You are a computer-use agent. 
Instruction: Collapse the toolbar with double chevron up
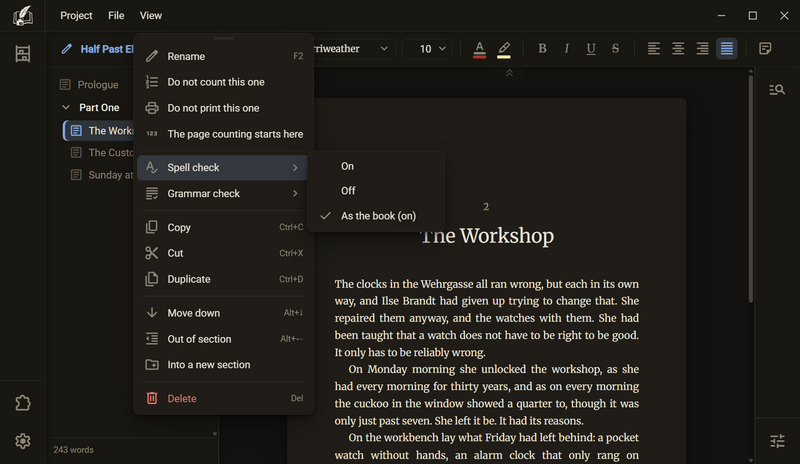(x=509, y=74)
